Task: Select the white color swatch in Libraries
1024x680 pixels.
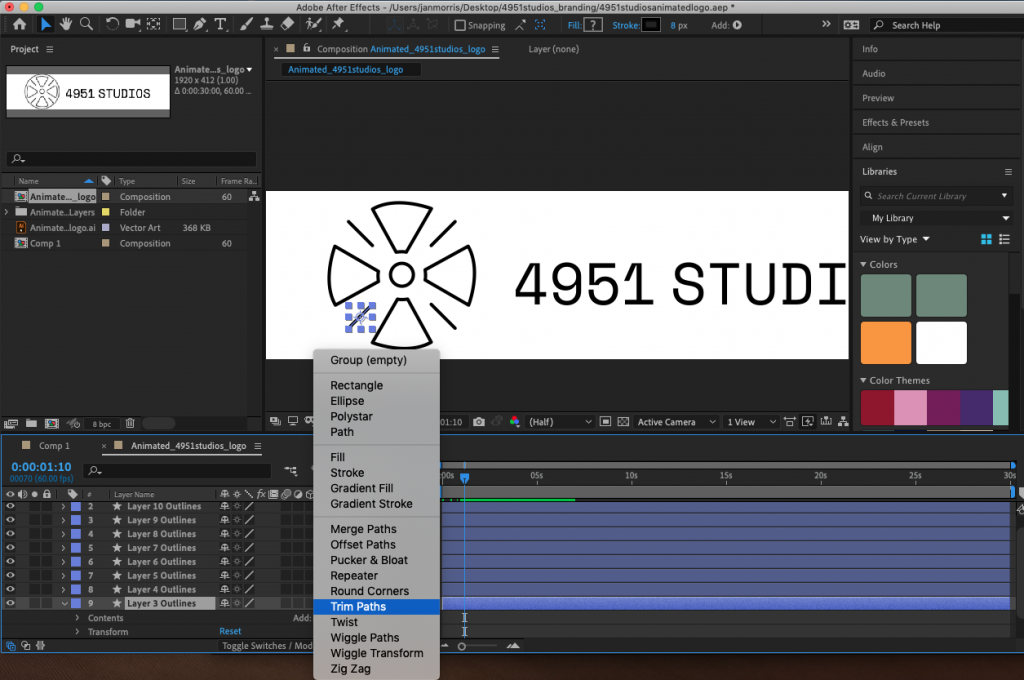Action: click(x=941, y=343)
